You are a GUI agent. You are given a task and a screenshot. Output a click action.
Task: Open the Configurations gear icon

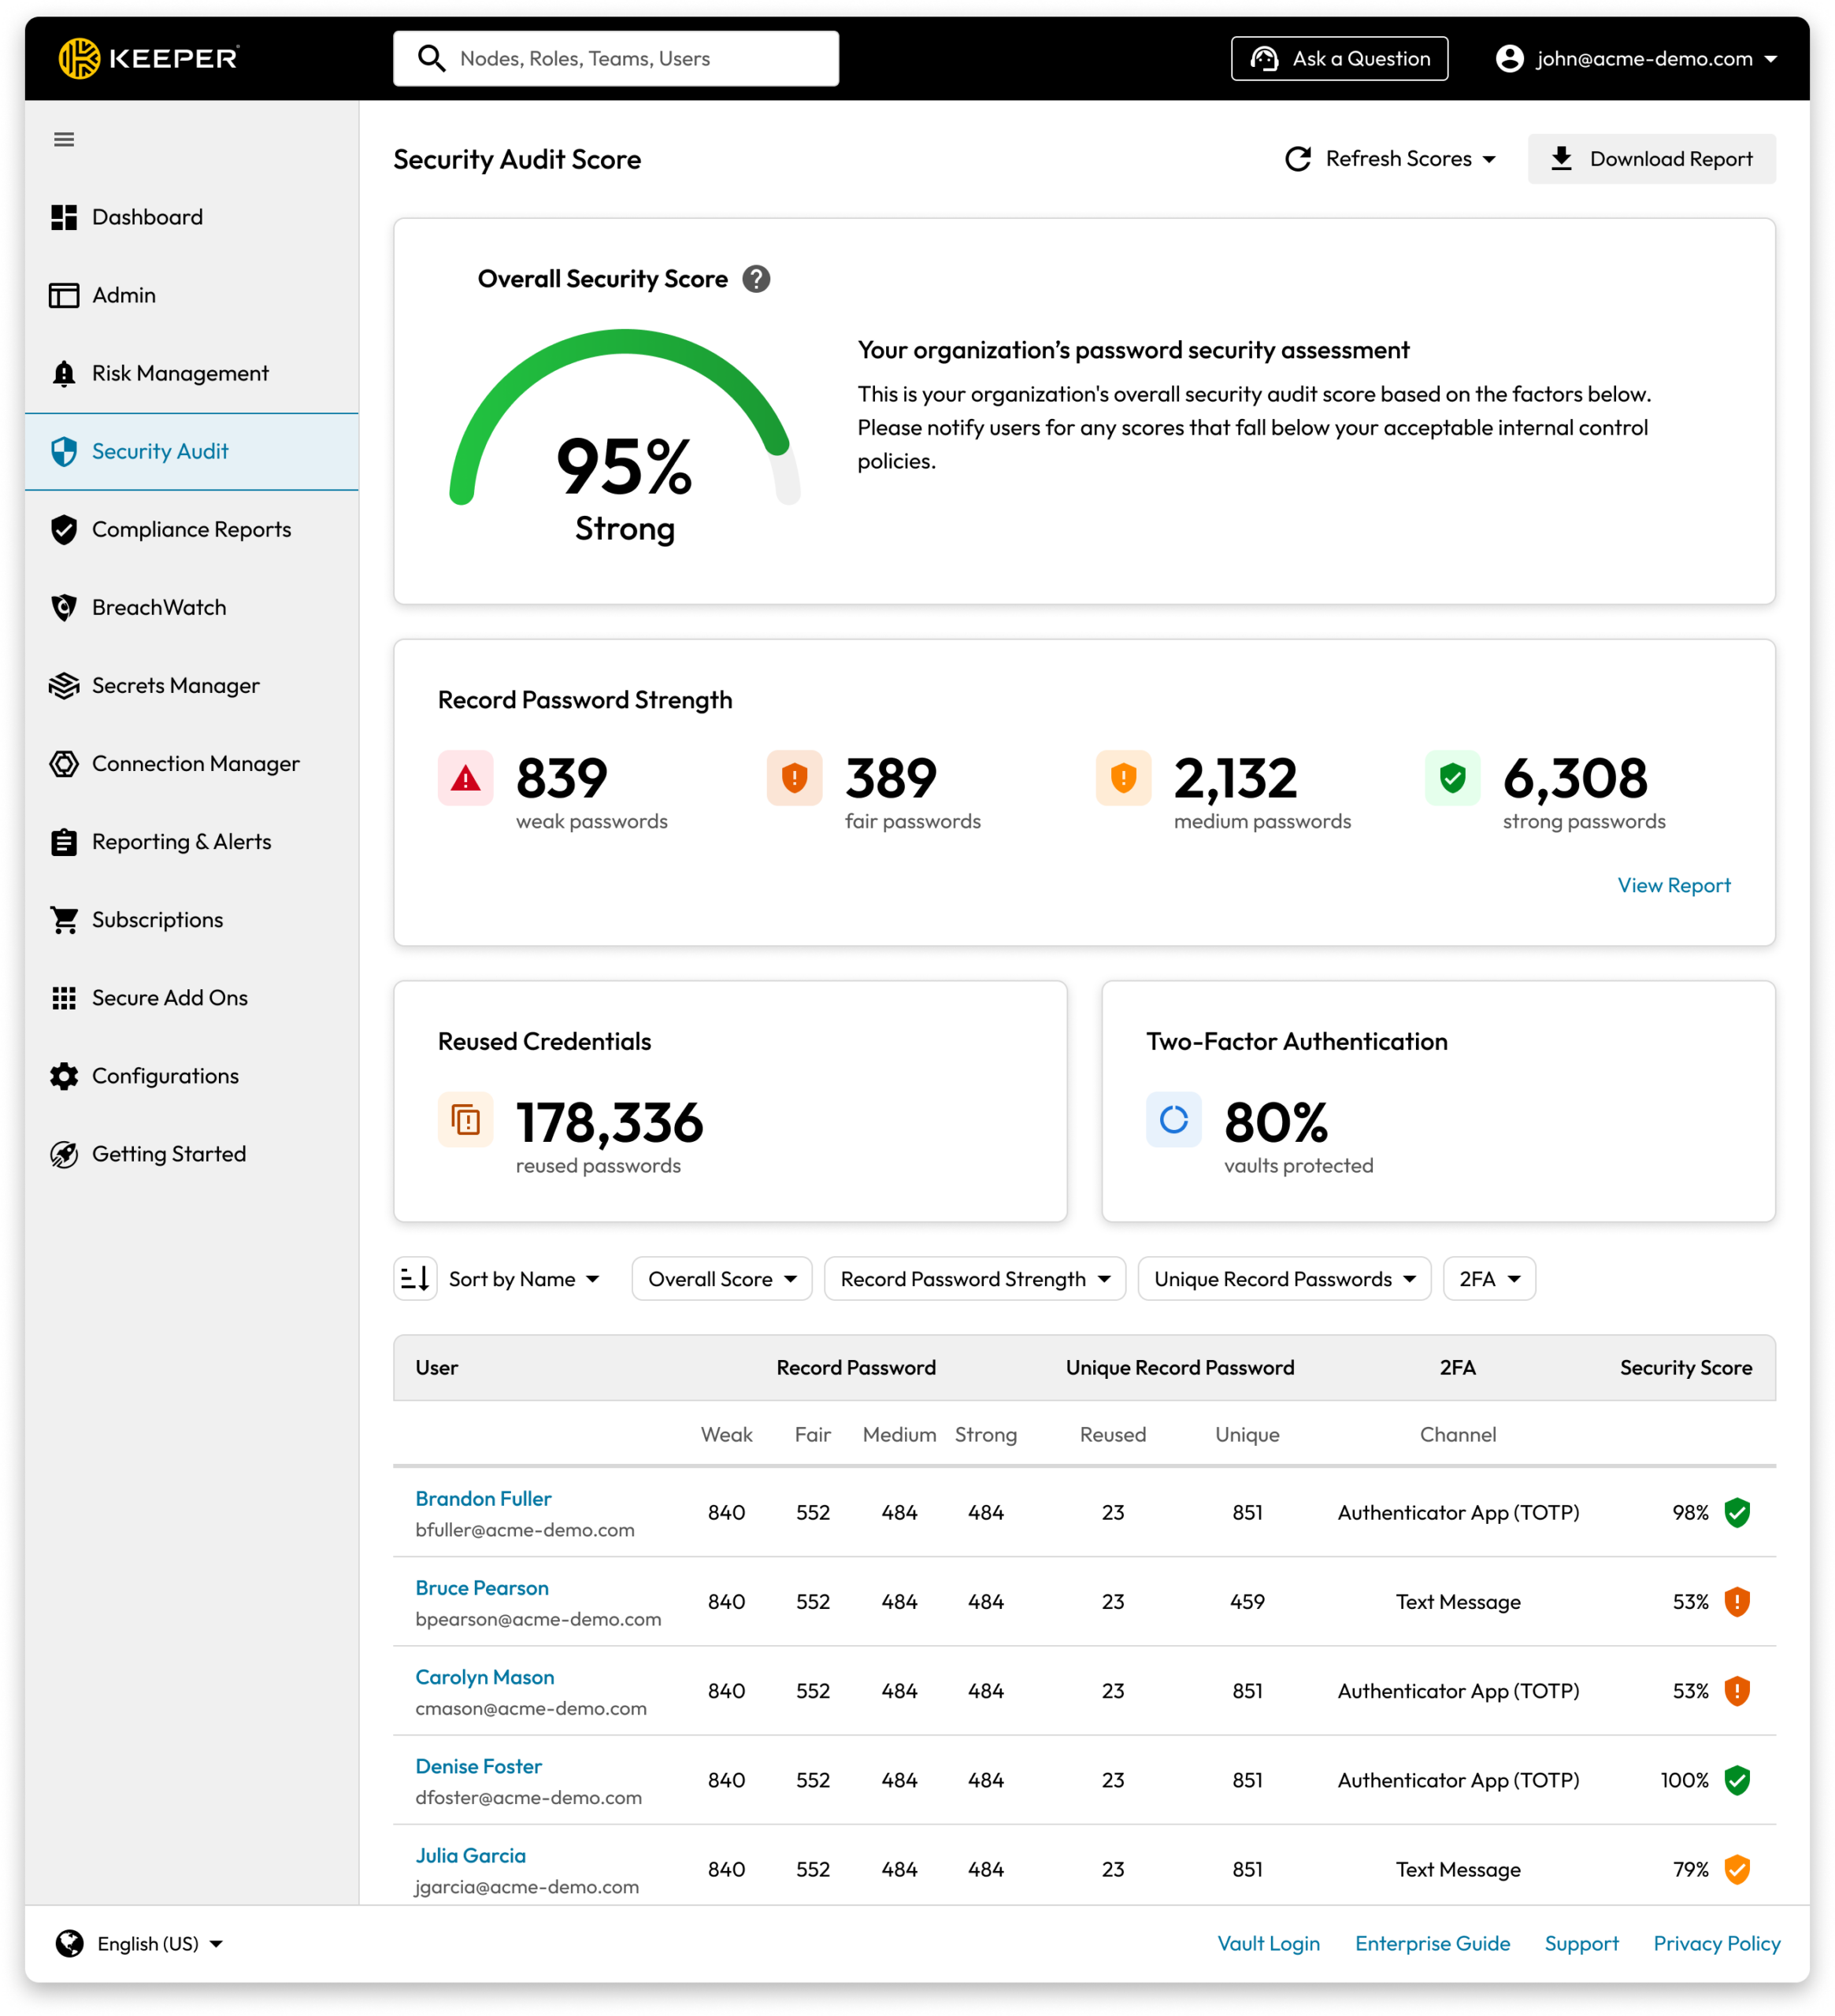click(63, 1075)
